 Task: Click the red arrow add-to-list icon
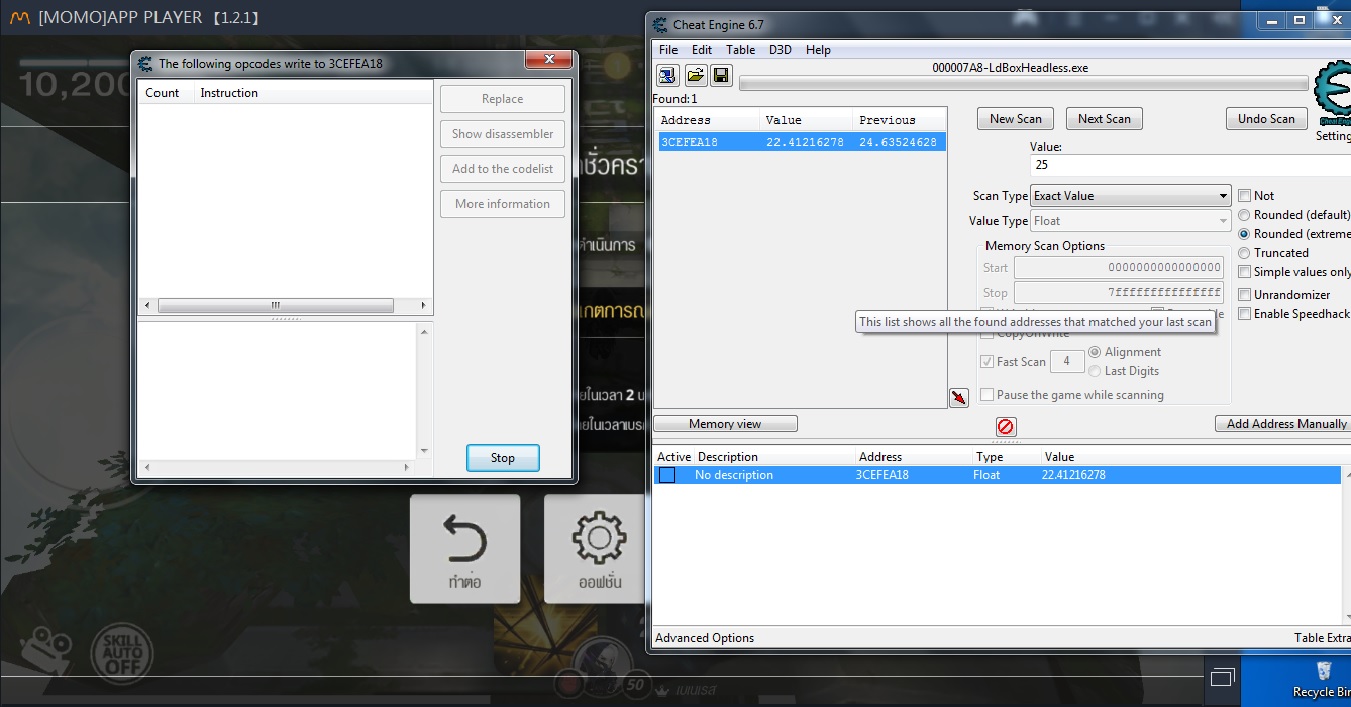[958, 398]
